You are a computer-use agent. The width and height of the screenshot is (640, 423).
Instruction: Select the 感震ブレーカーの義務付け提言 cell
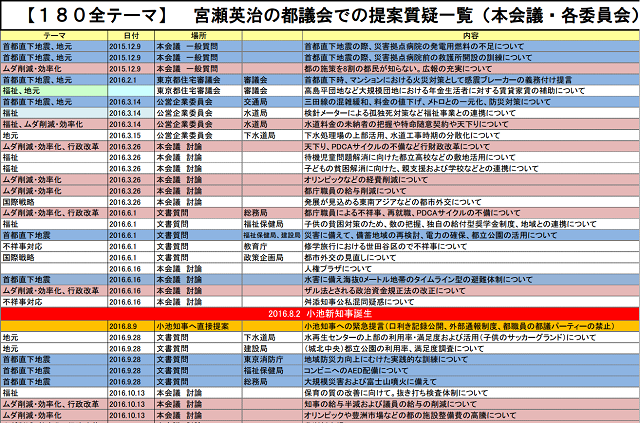click(x=471, y=80)
